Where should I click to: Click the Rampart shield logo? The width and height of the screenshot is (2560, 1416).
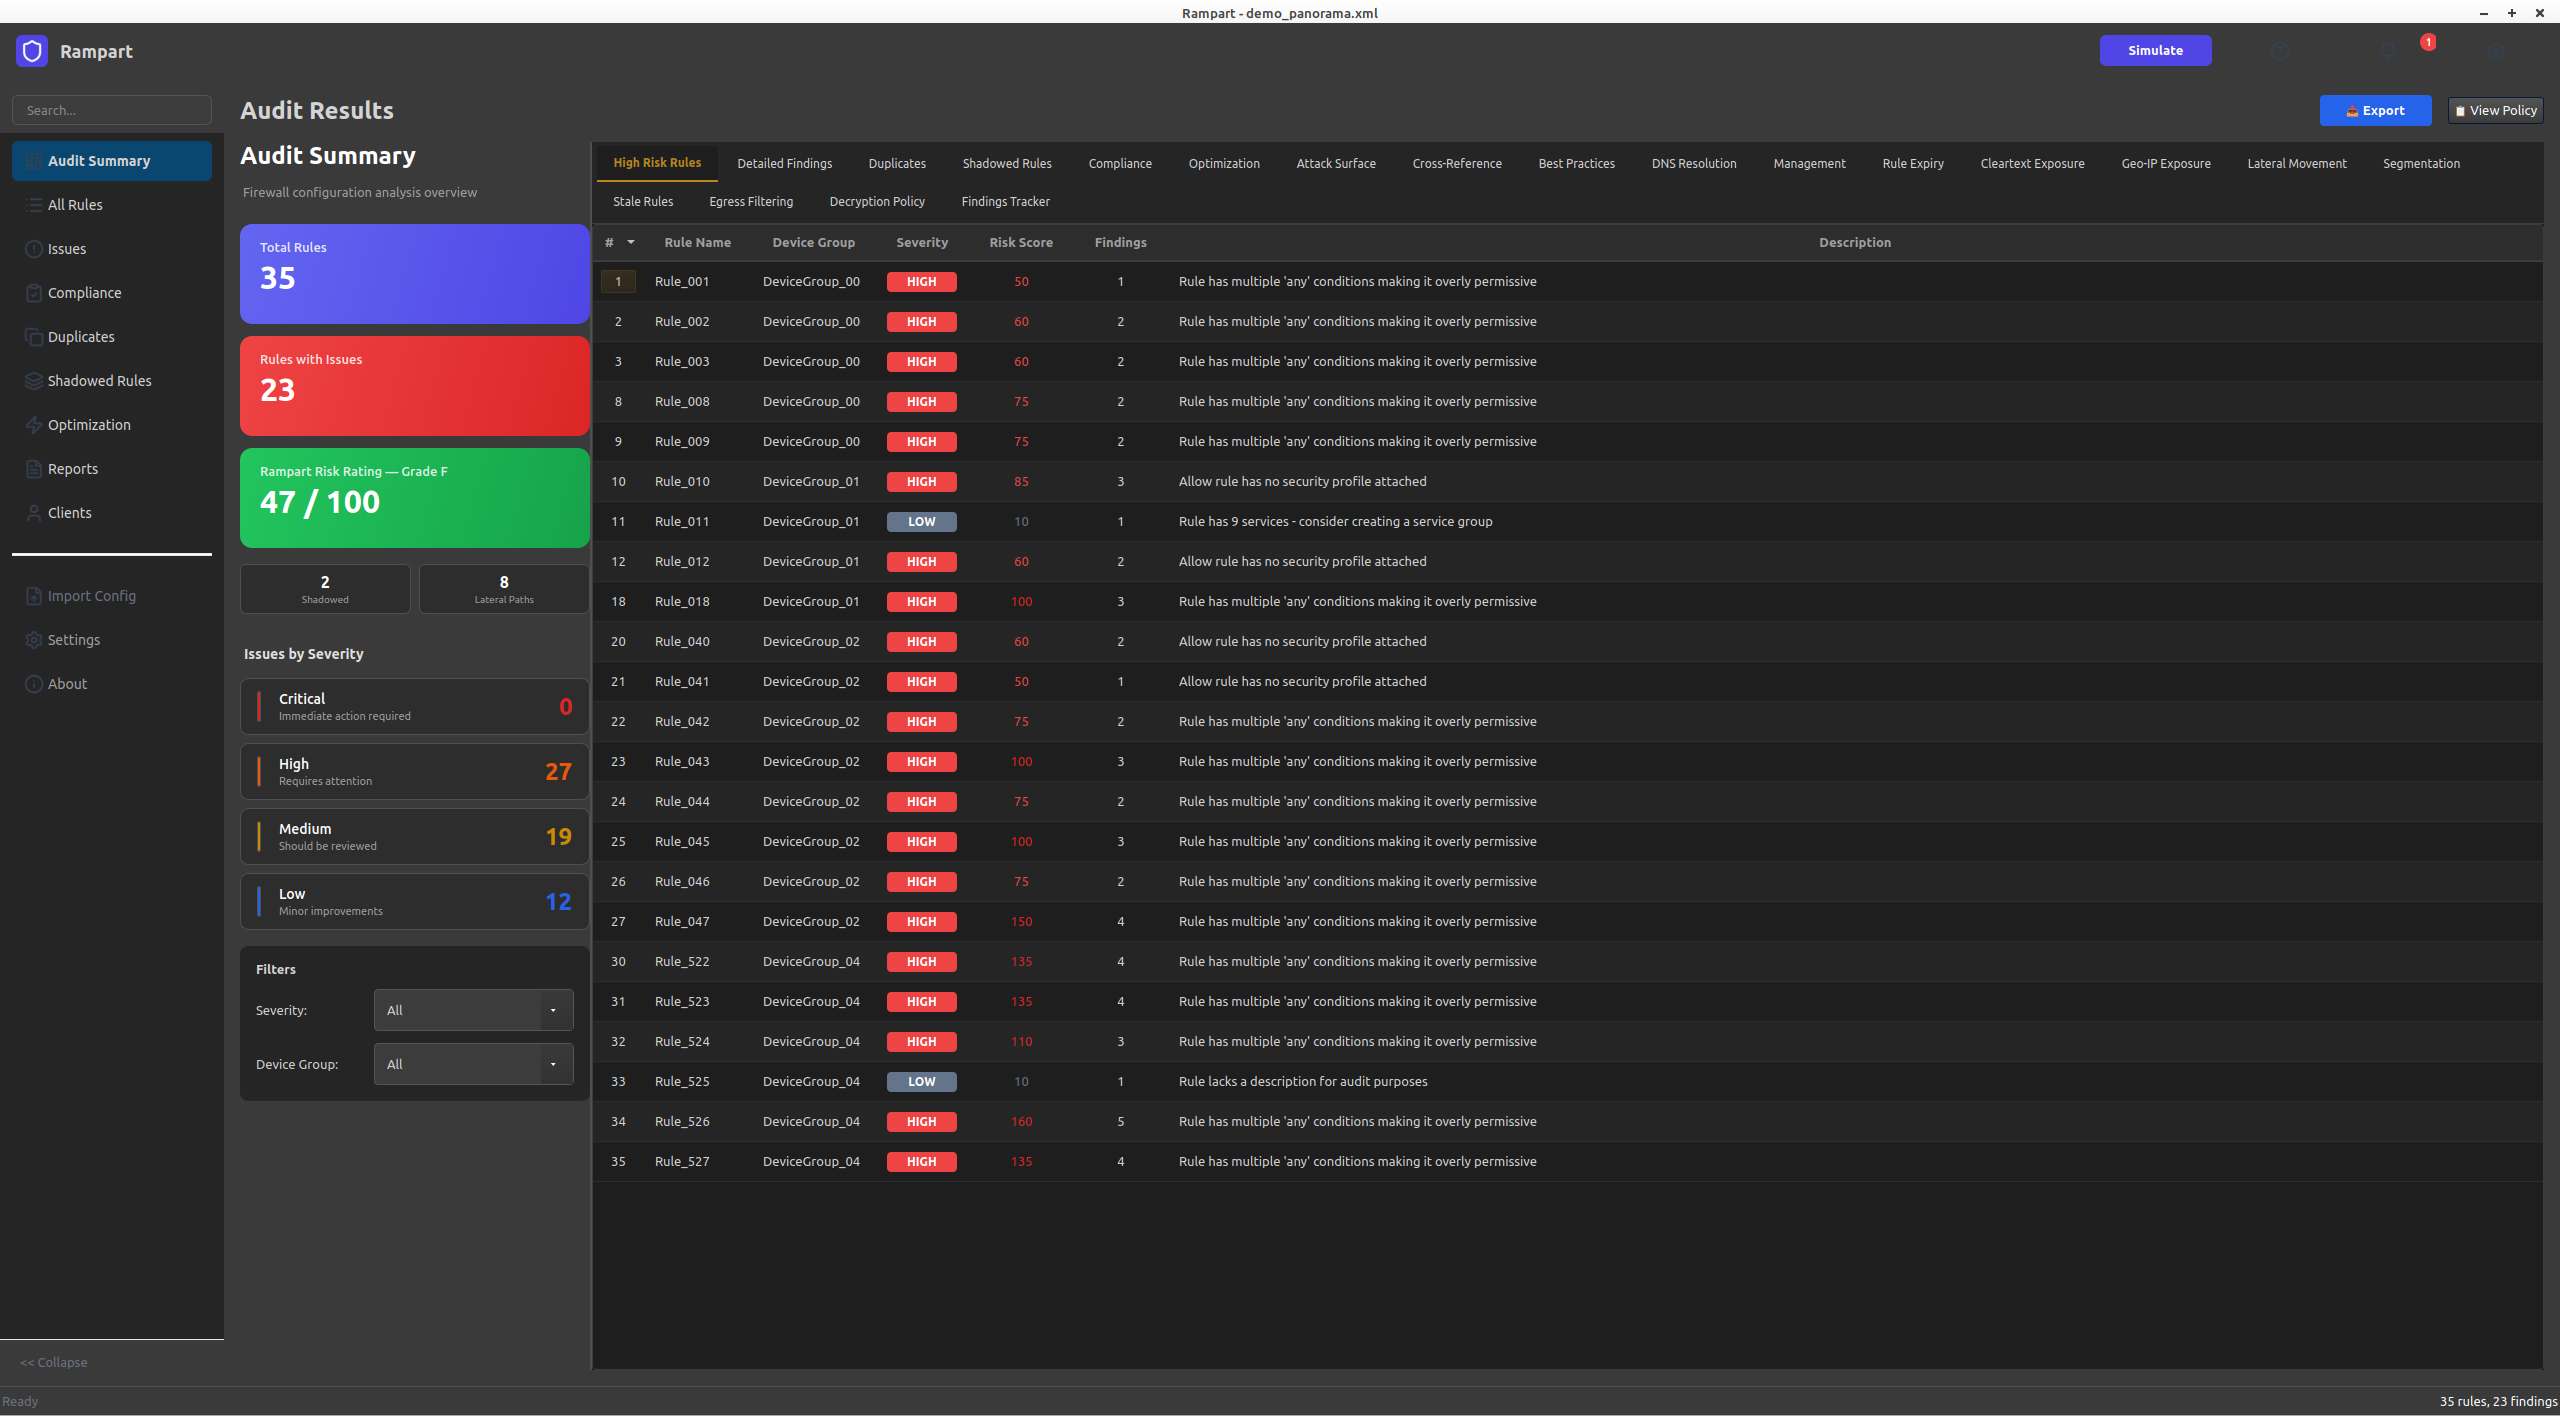point(31,51)
